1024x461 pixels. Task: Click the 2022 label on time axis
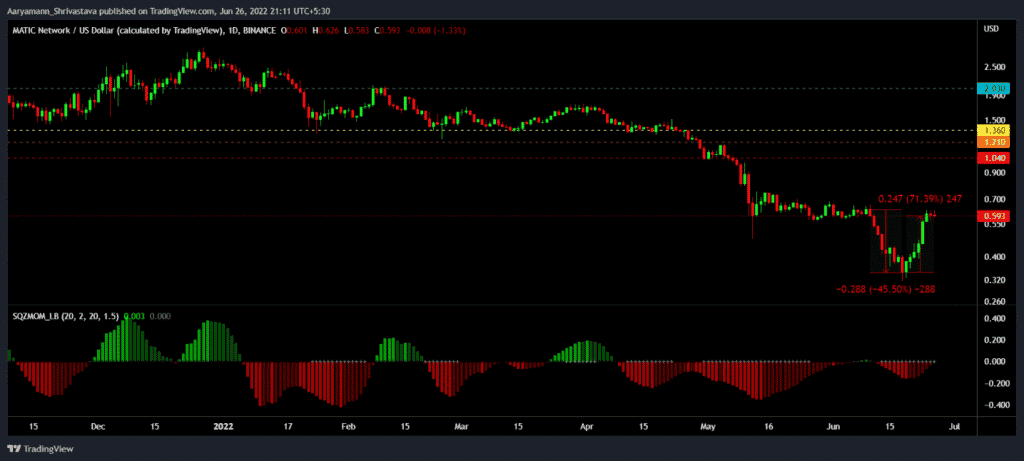click(223, 427)
